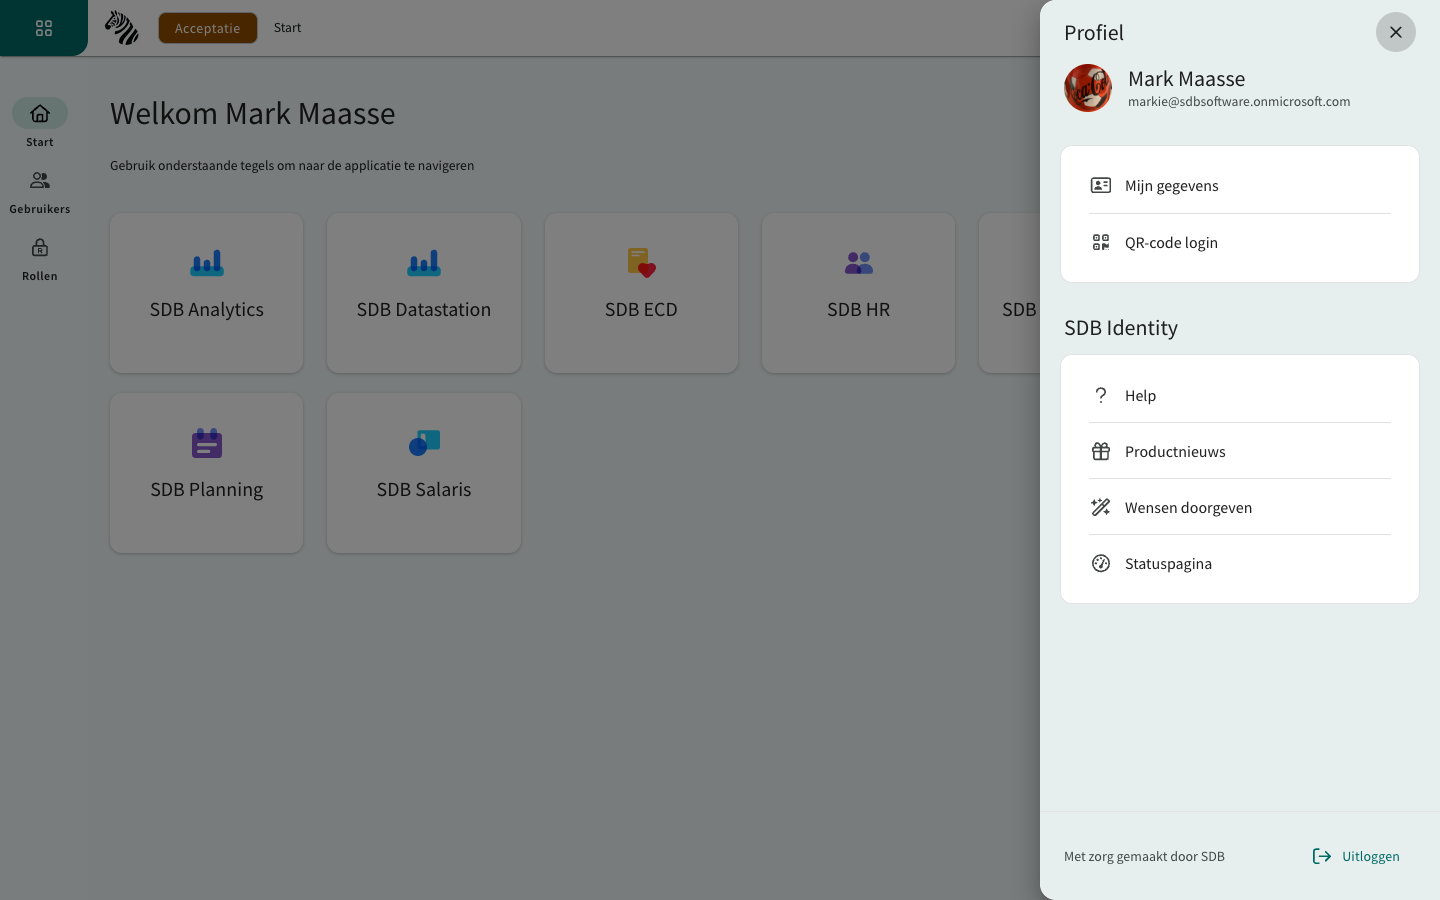Launch the SDB Salaris tile
Image resolution: width=1440 pixels, height=900 pixels.
click(424, 473)
